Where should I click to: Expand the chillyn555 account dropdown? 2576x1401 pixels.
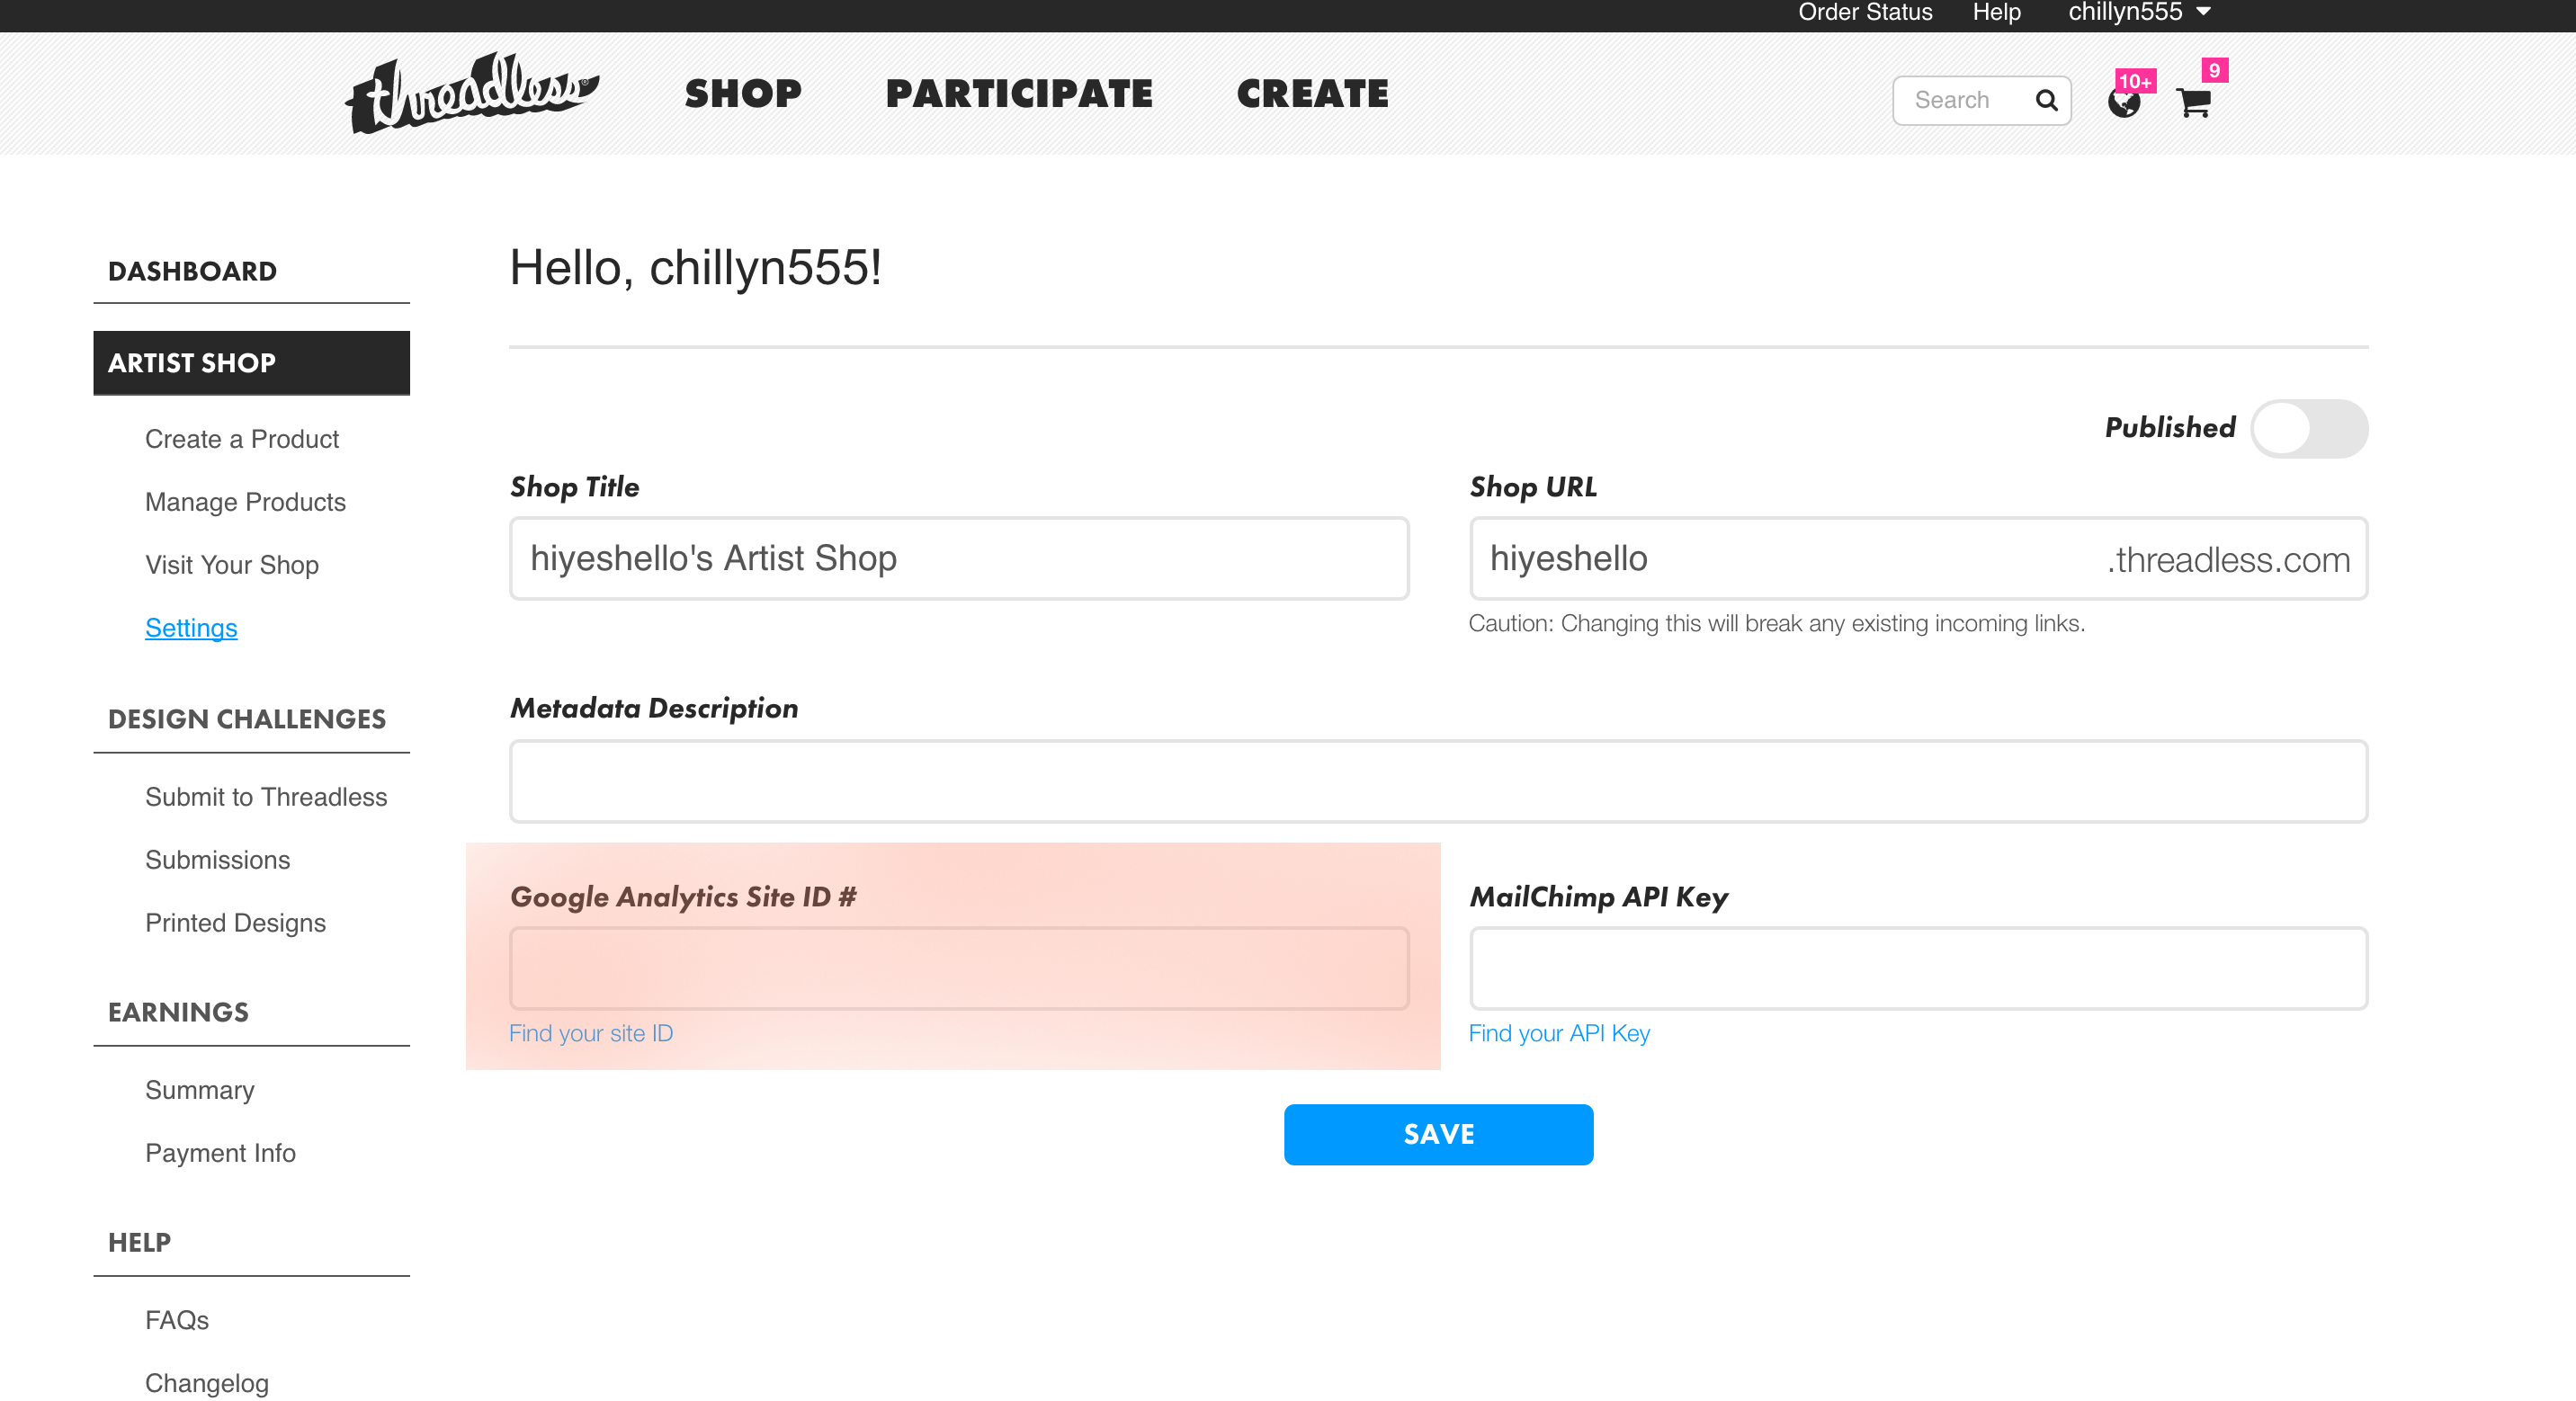(x=2139, y=12)
